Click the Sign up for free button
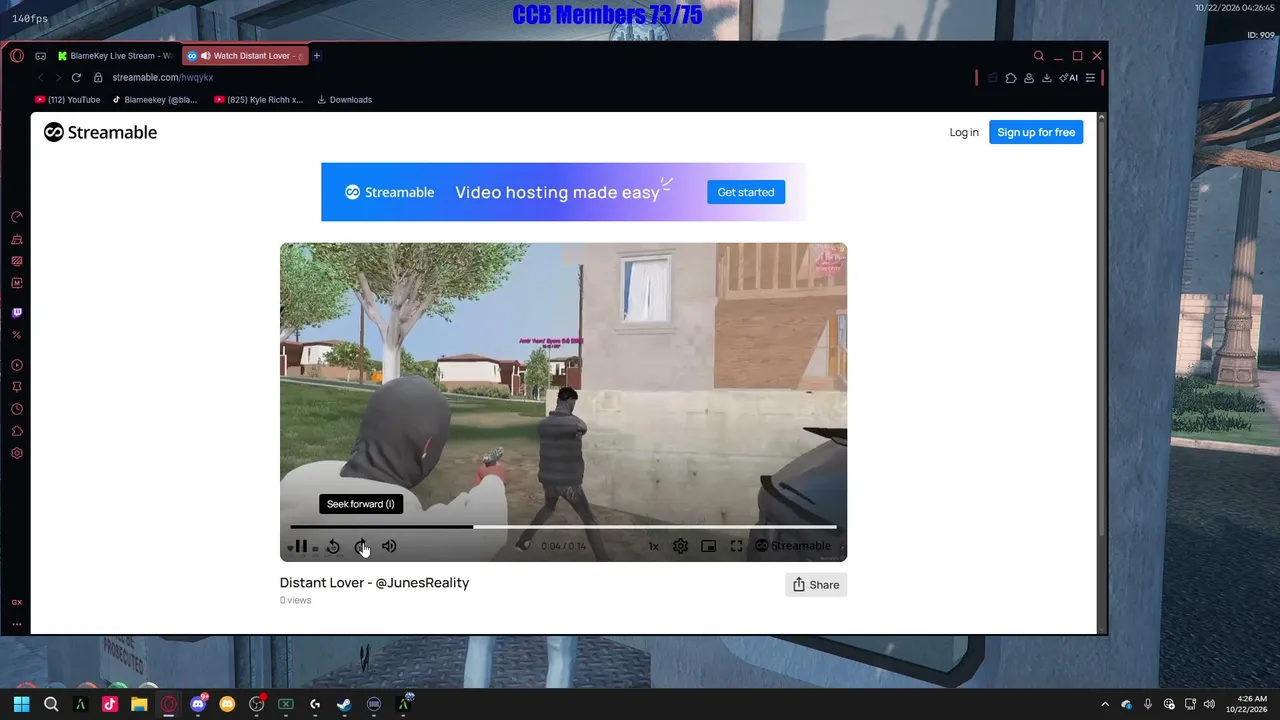 pyautogui.click(x=1036, y=132)
